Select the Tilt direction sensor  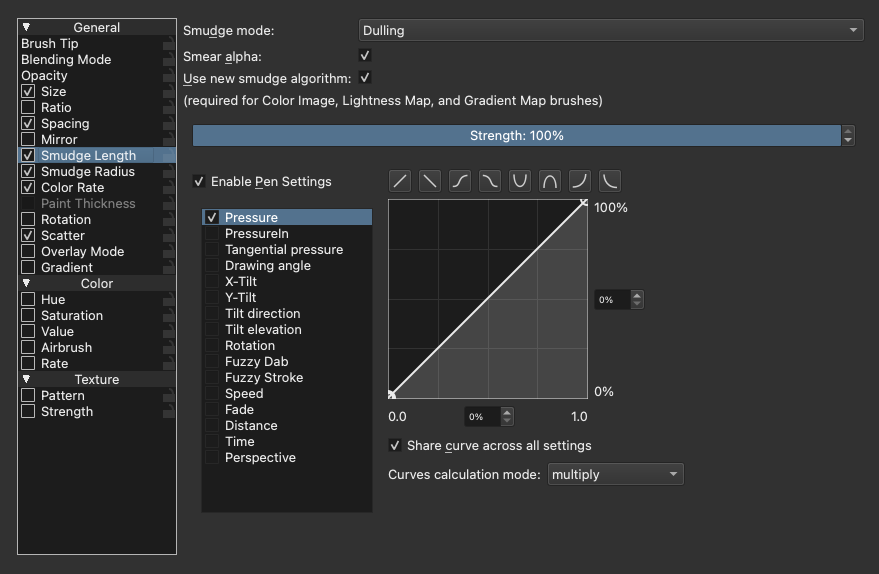tap(262, 314)
